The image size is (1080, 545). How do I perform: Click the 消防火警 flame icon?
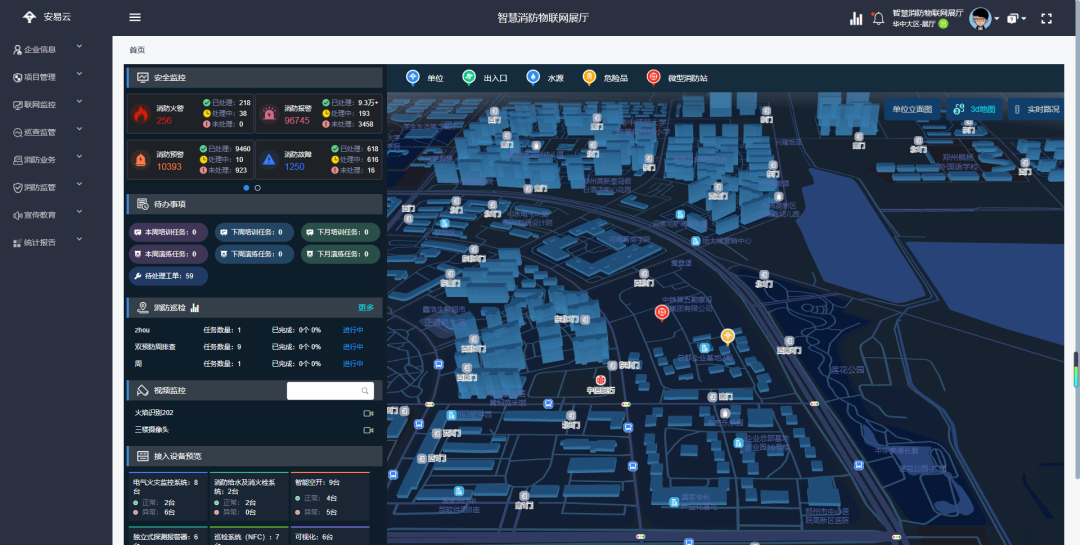click(141, 114)
